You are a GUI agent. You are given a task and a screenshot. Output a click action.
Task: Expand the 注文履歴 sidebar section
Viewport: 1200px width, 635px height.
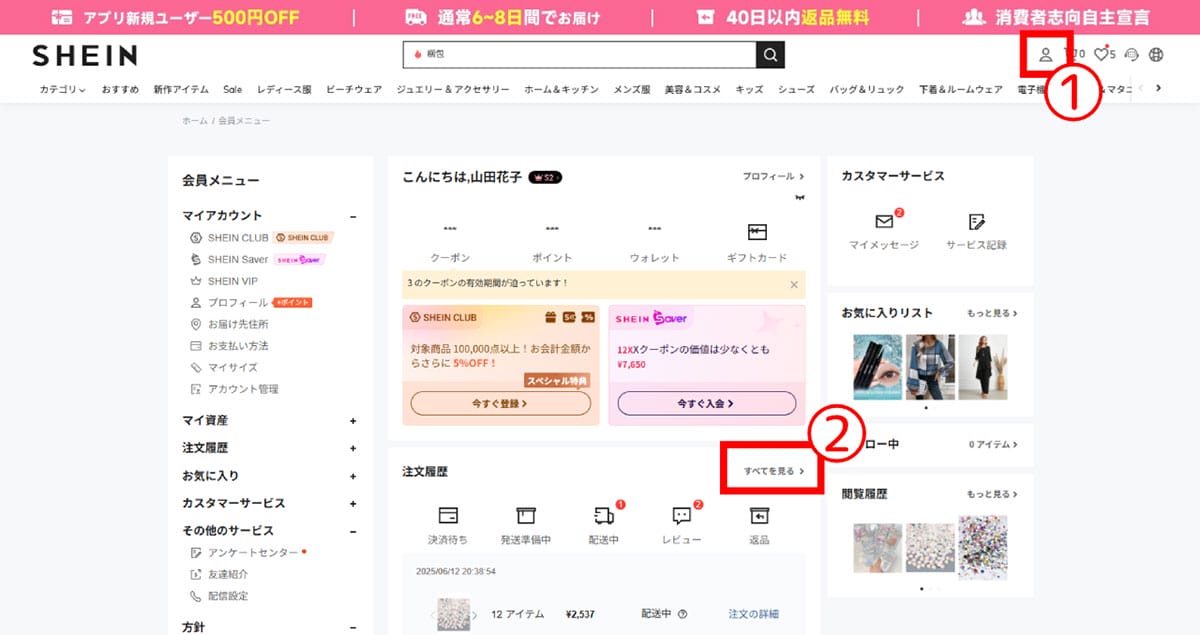tap(353, 449)
